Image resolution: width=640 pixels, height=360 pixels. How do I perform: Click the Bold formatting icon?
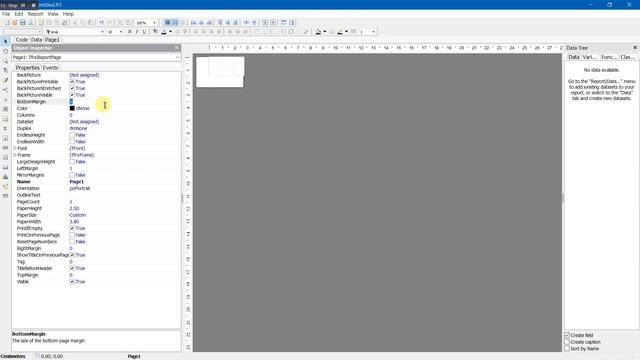(129, 31)
